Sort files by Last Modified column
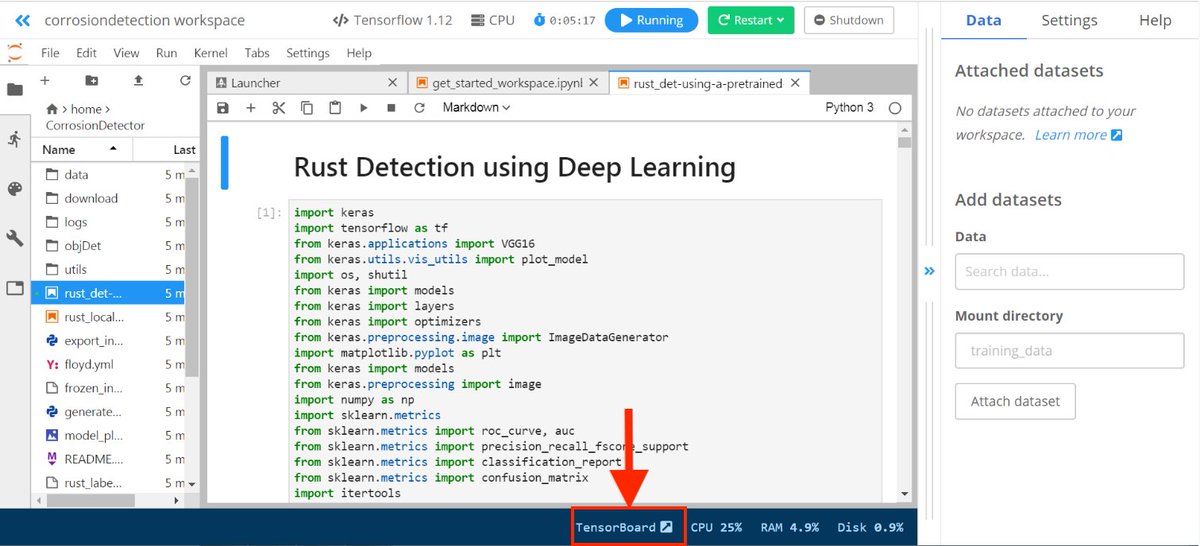 pyautogui.click(x=165, y=149)
